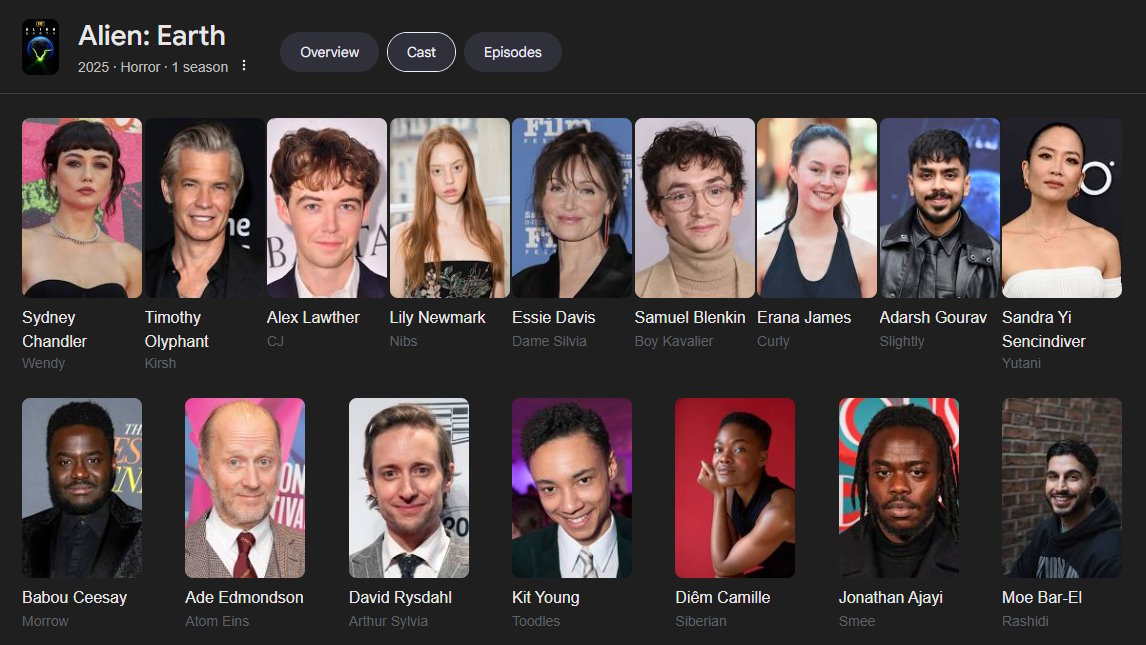This screenshot has height=645, width=1146.
Task: Open the Episodes tab
Action: coord(512,53)
